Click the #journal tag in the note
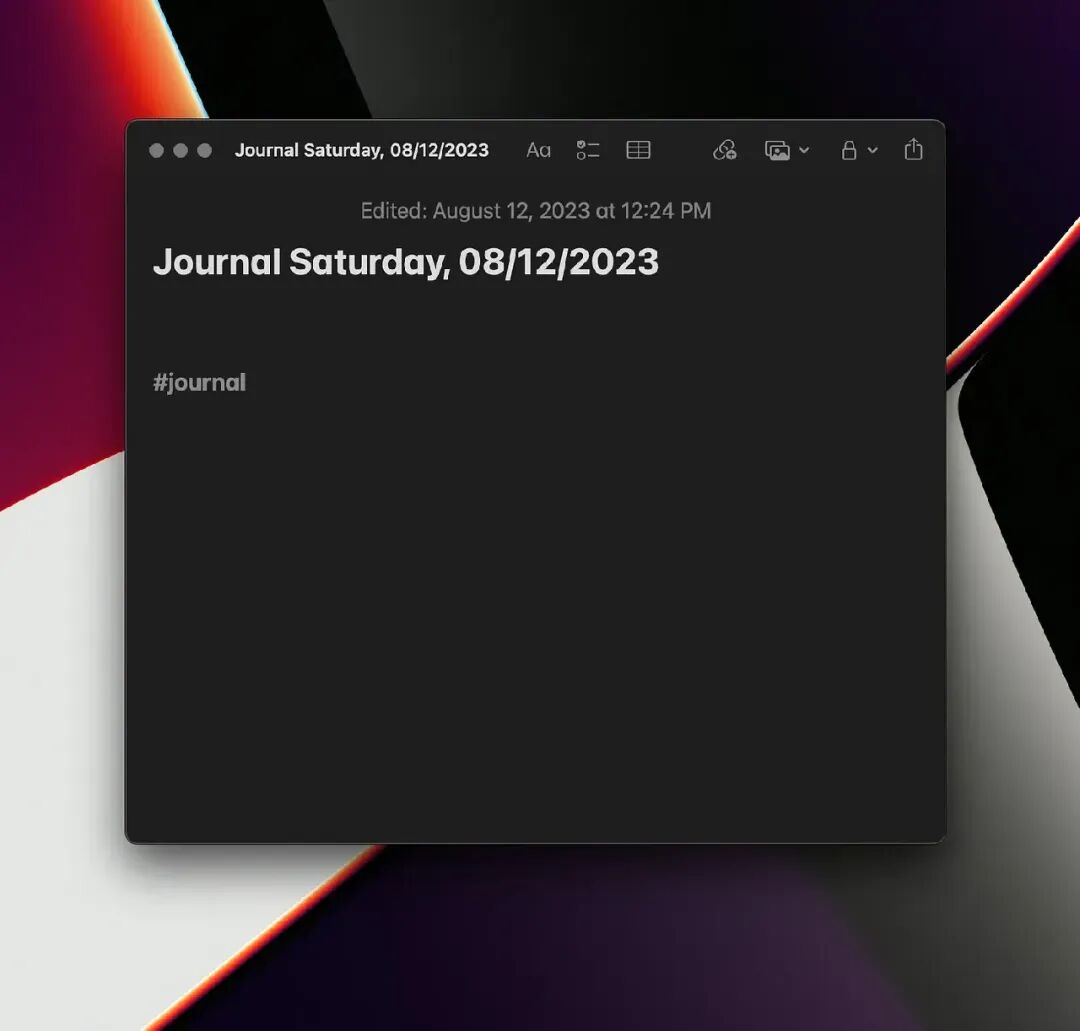Viewport: 1080px width, 1031px height. 199,383
